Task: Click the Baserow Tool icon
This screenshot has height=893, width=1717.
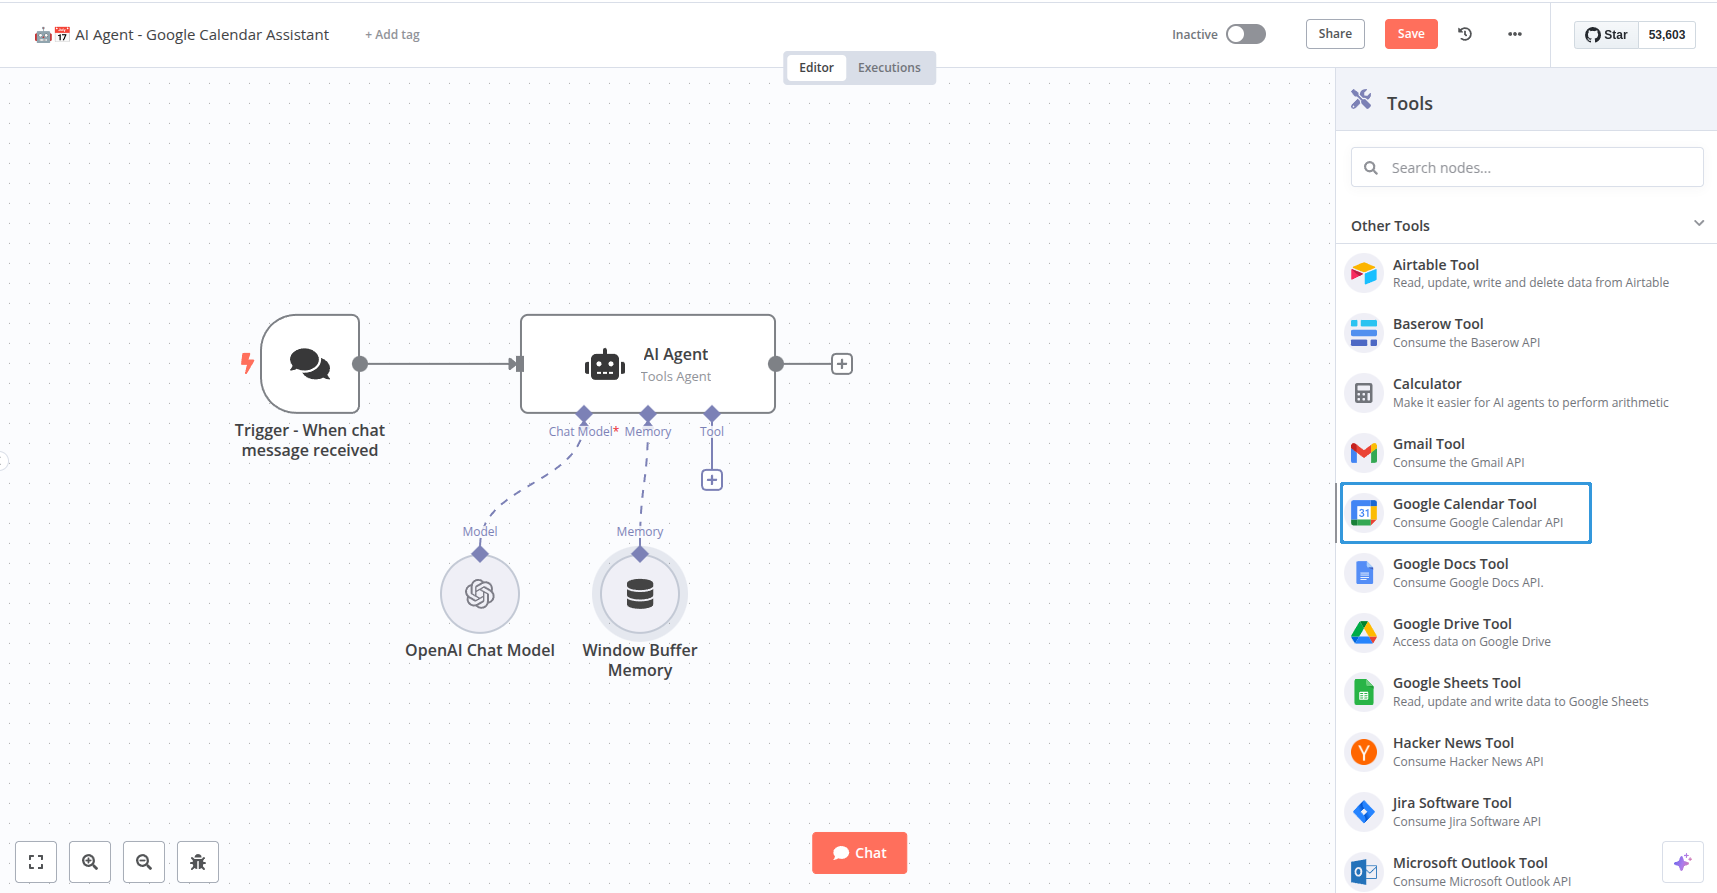Action: pos(1364,333)
